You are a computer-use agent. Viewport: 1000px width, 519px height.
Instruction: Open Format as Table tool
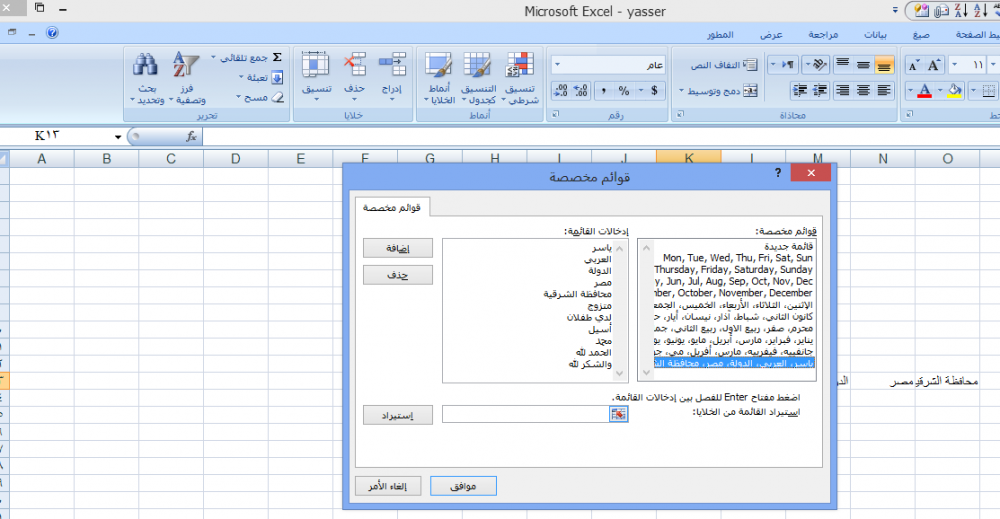click(x=478, y=78)
